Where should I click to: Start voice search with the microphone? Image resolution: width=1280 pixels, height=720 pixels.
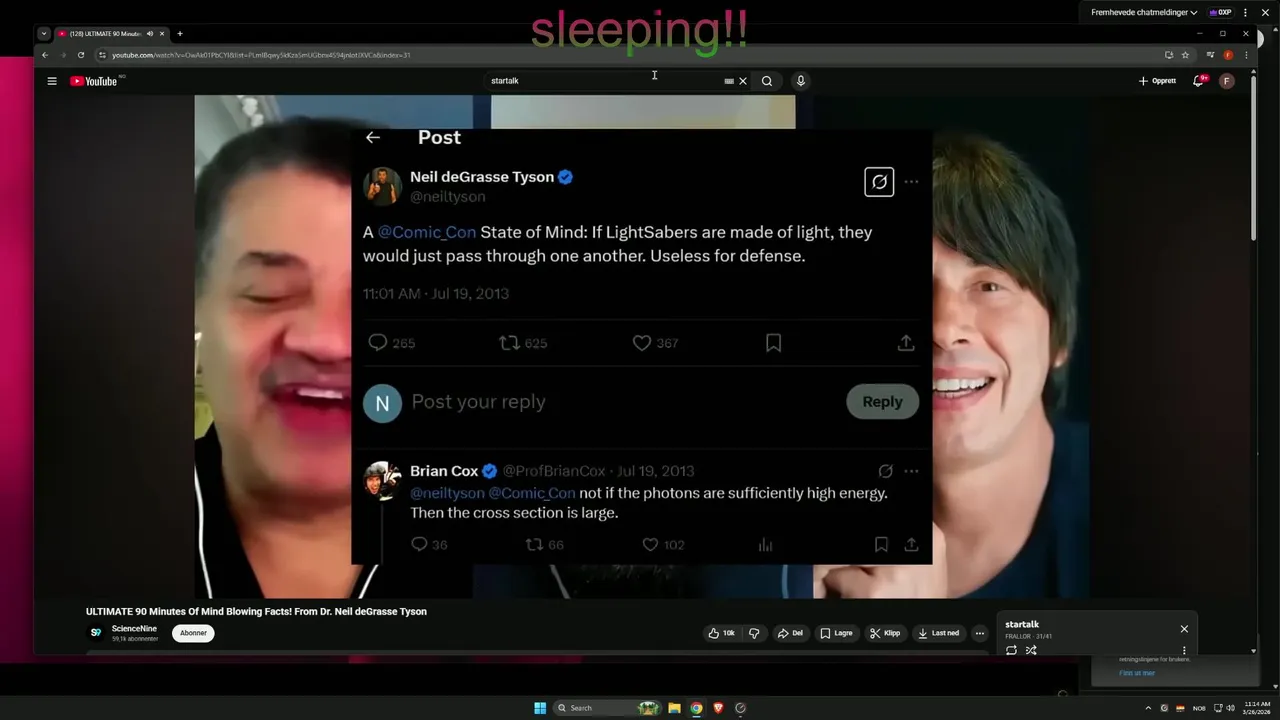coord(800,81)
